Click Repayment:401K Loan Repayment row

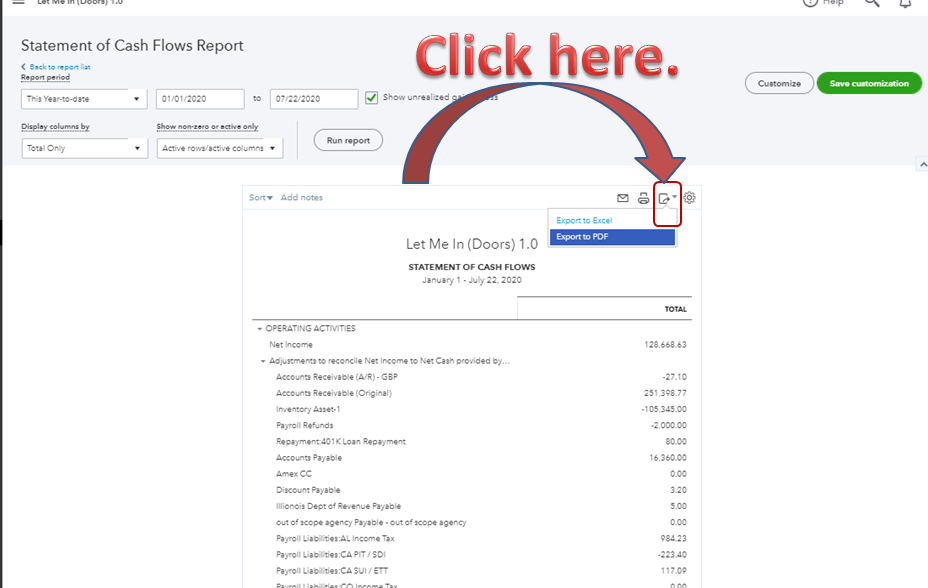[472, 441]
